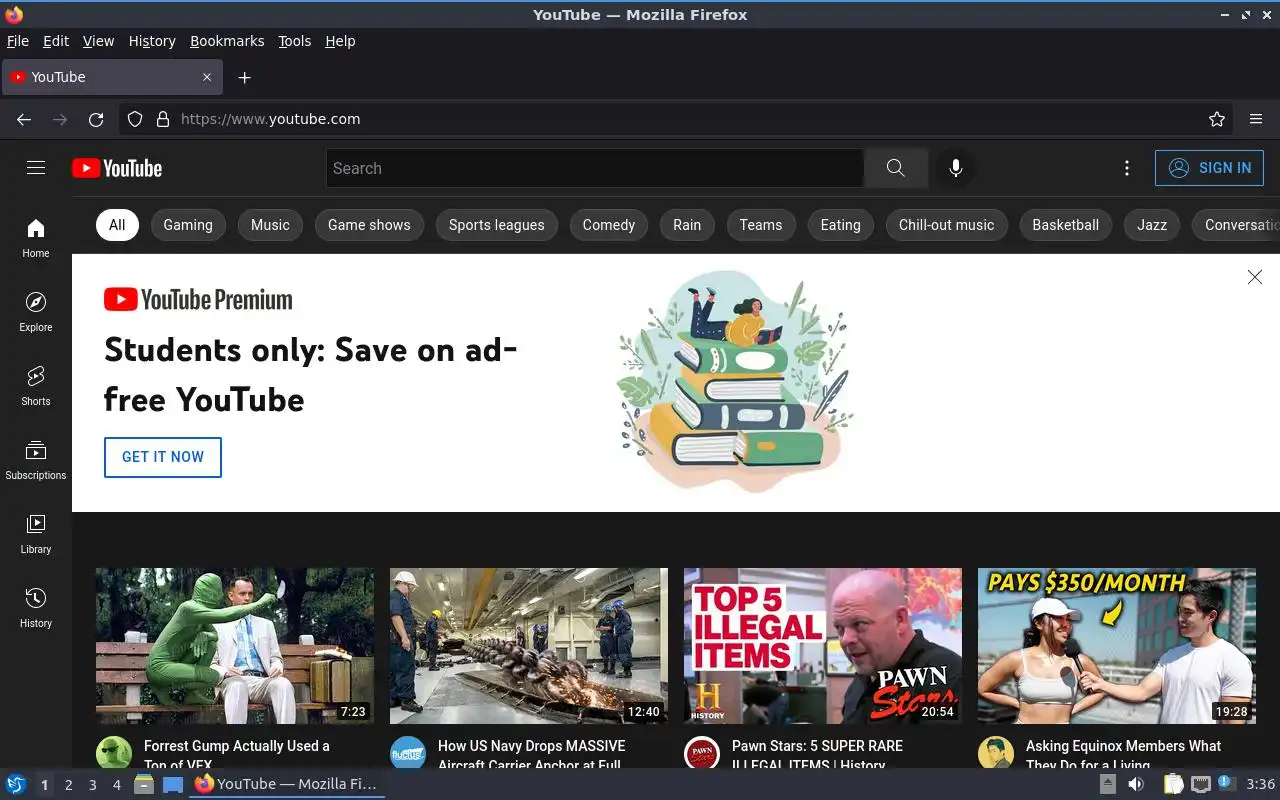
Task: Open the View menu
Action: [98, 41]
